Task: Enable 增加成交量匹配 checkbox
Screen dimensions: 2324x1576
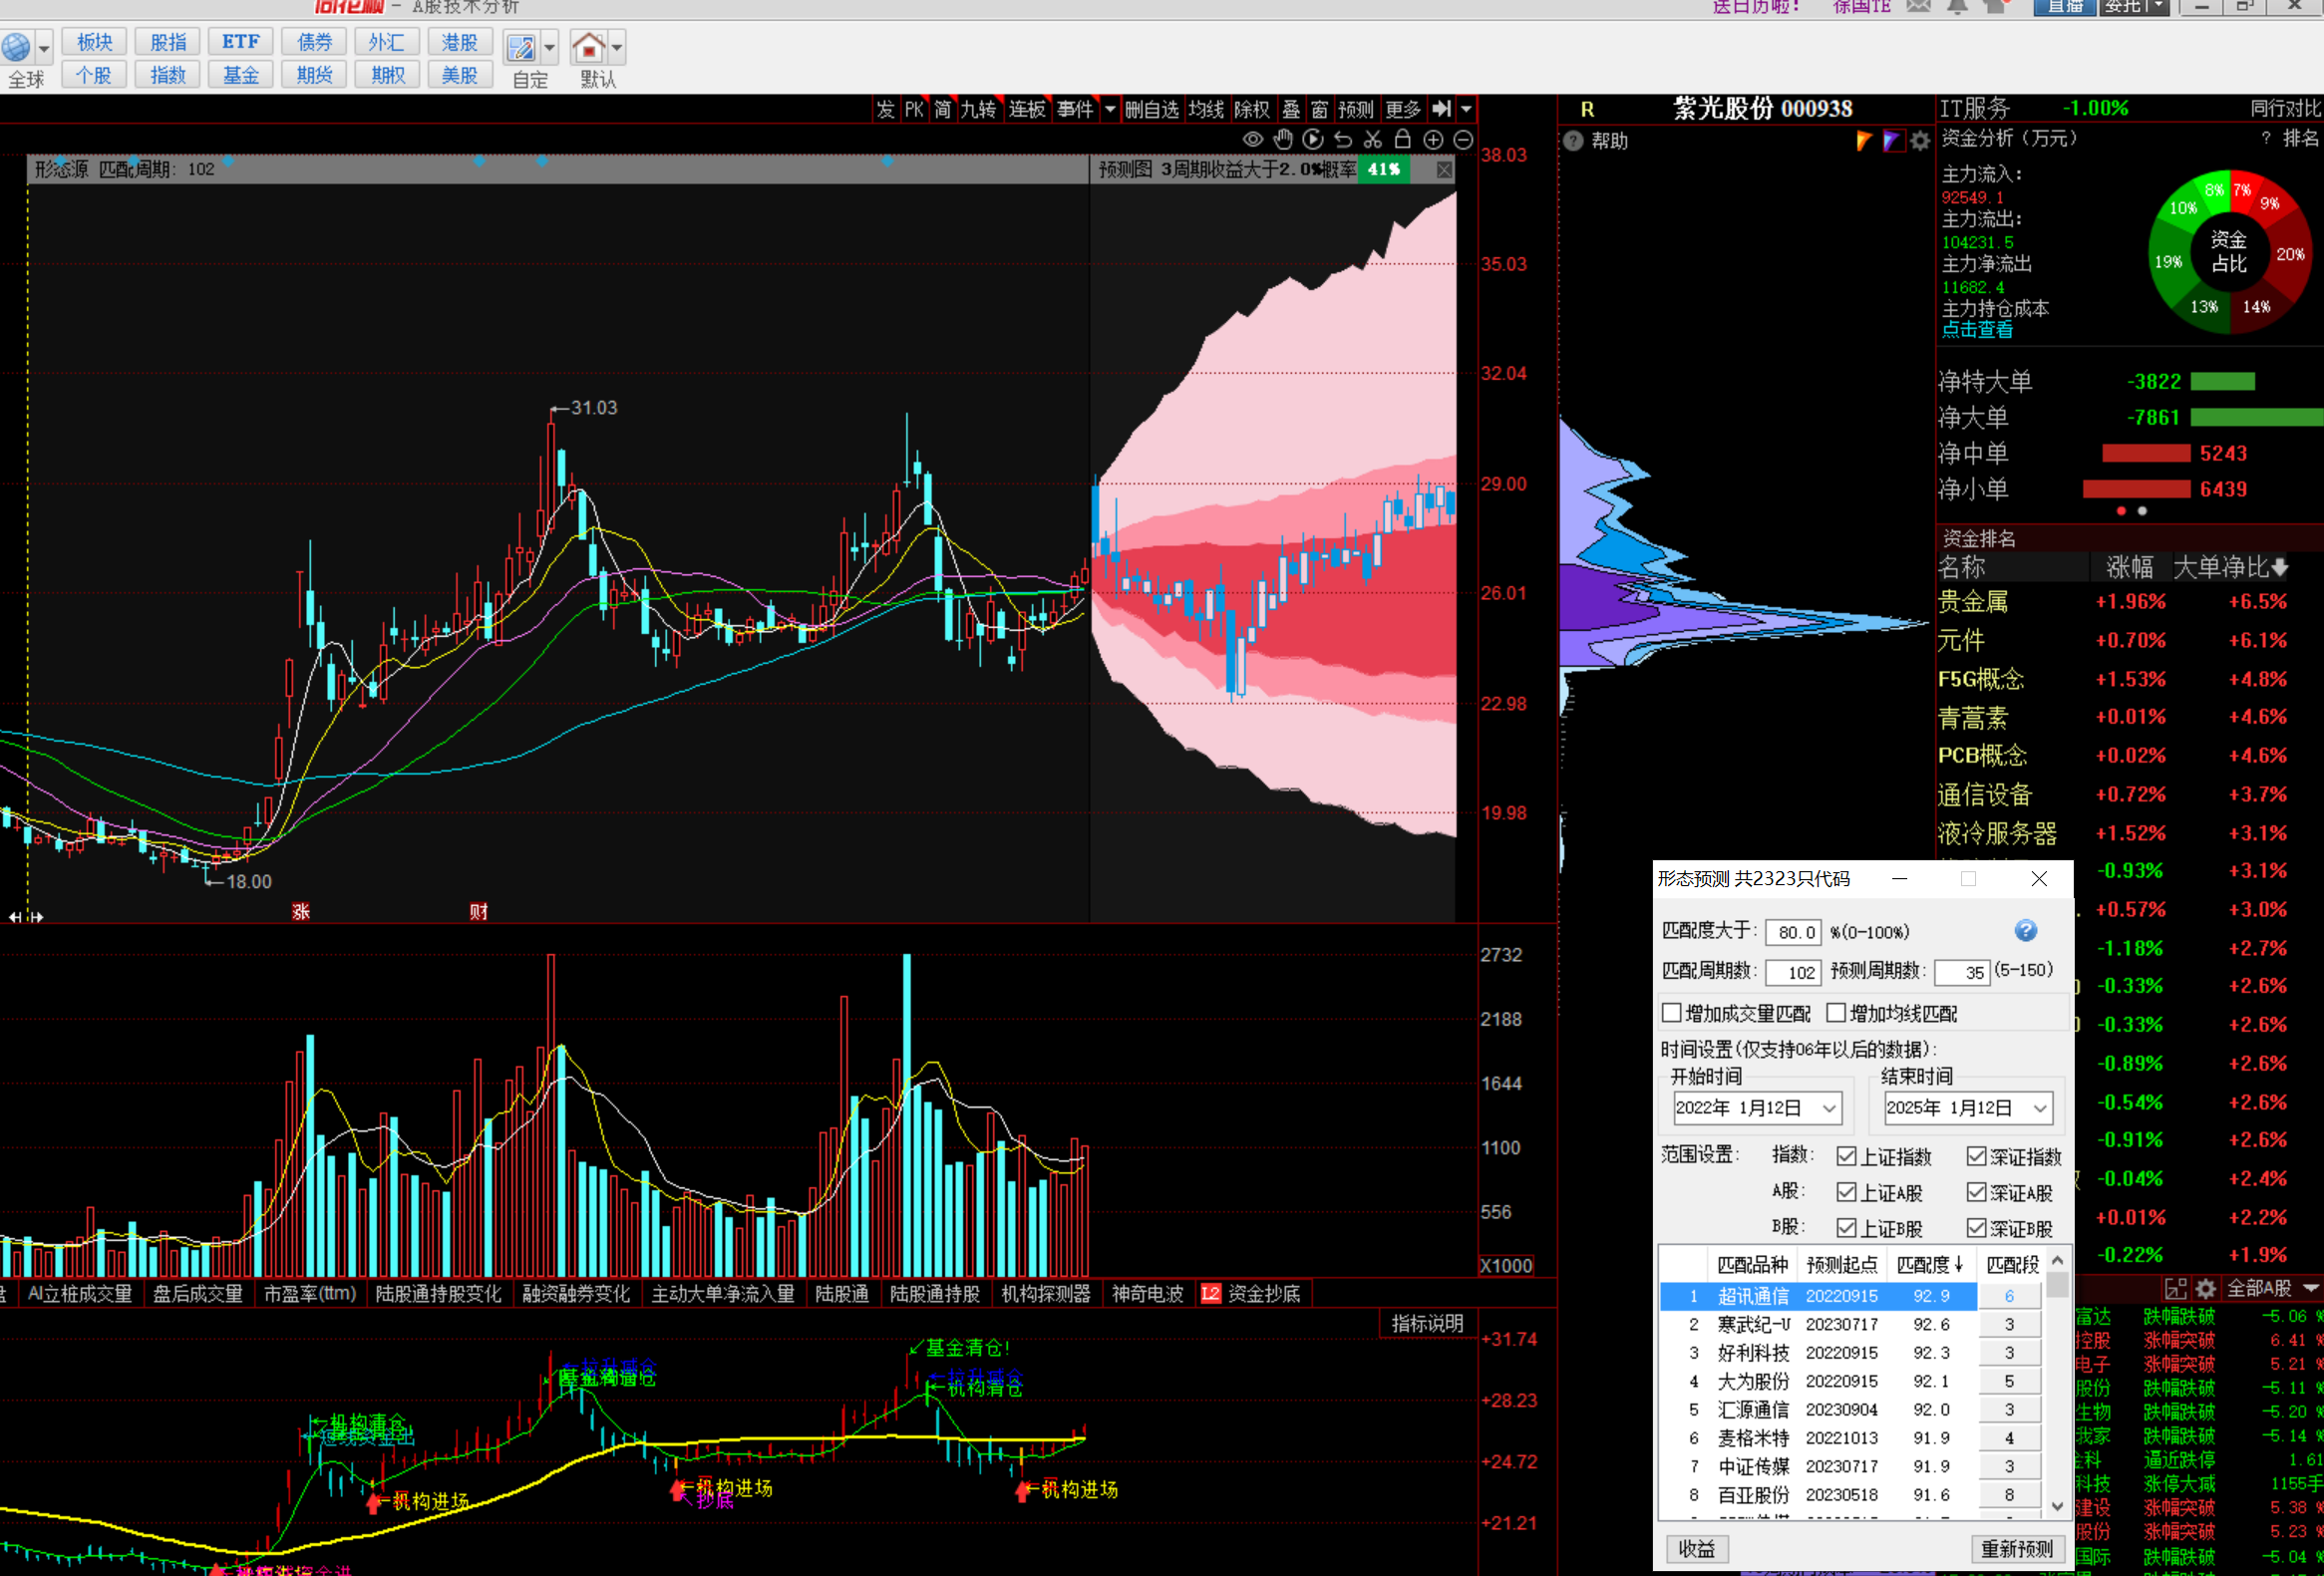Action: 1671,1013
